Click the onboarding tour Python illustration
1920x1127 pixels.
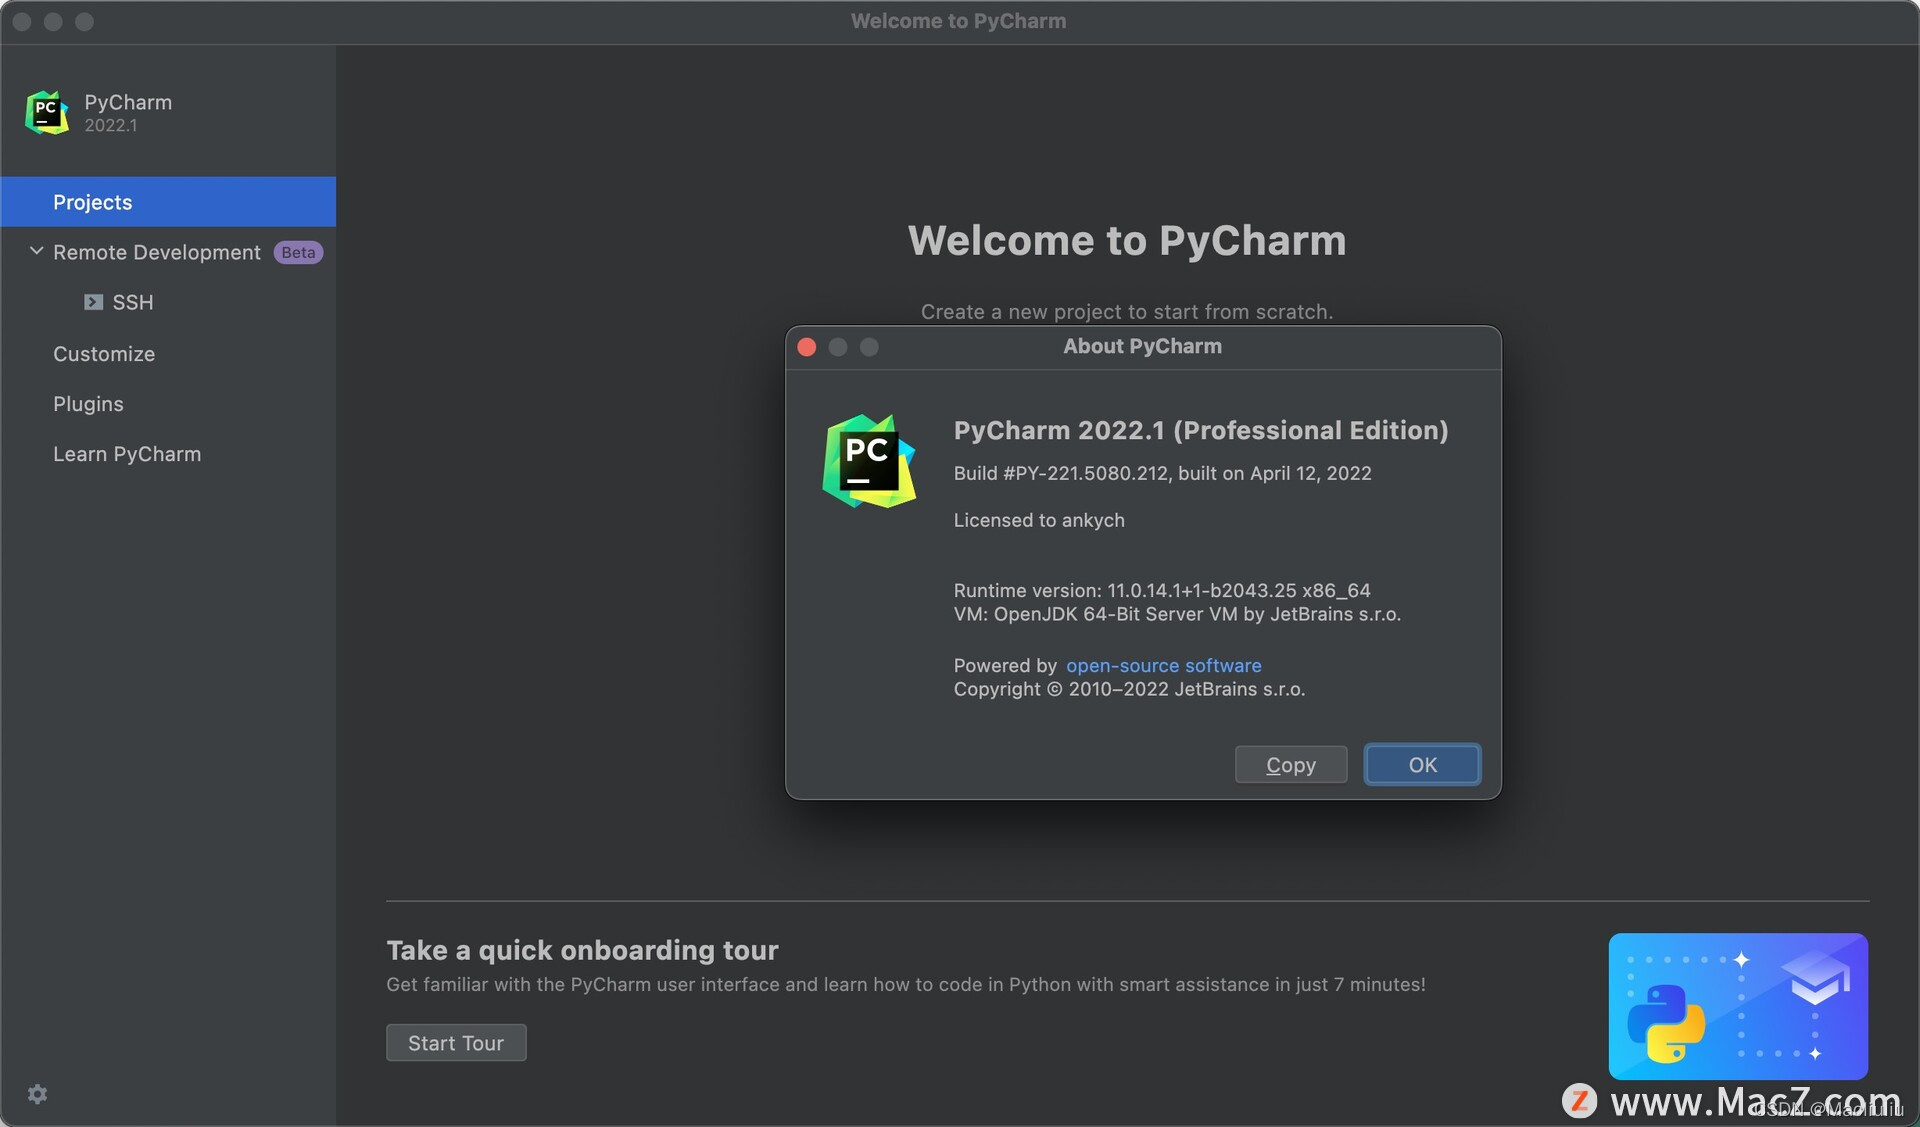(1737, 1005)
